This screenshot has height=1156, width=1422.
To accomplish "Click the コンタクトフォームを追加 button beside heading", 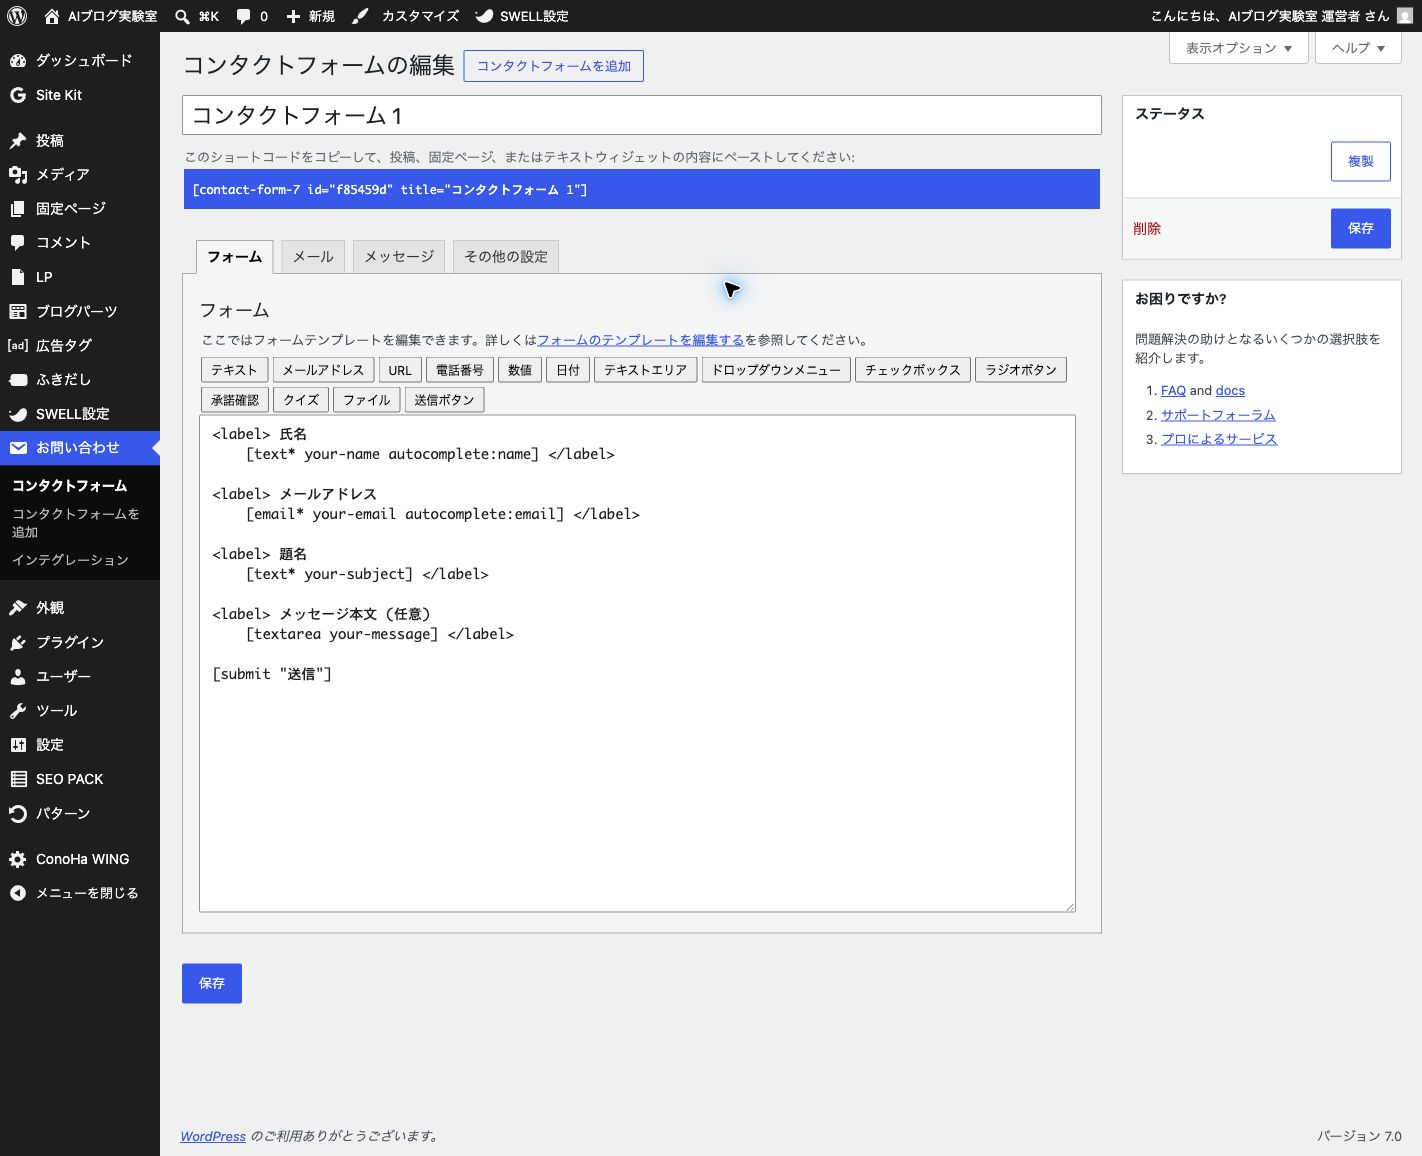I will (x=554, y=66).
